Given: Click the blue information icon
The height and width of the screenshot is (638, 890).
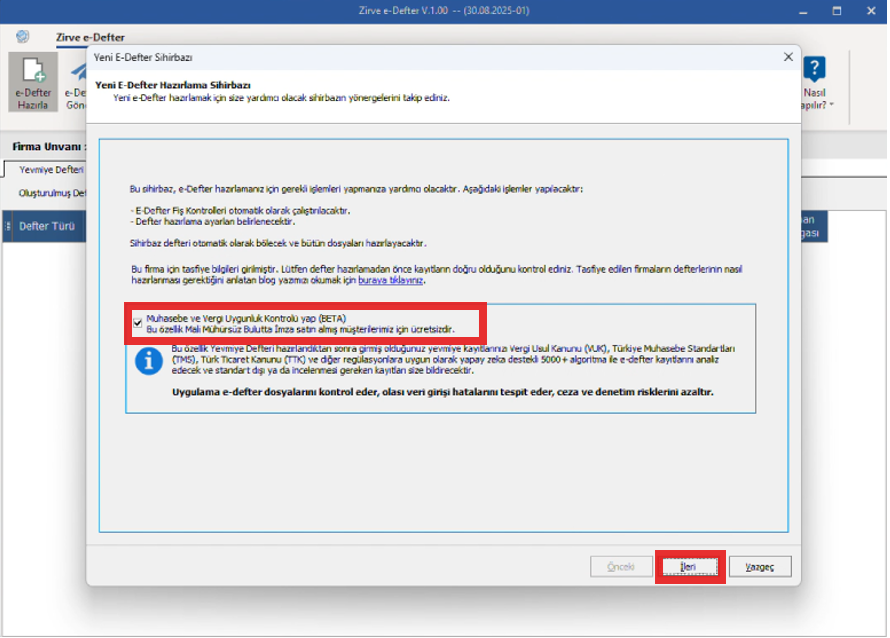Looking at the screenshot, I should click(x=149, y=361).
